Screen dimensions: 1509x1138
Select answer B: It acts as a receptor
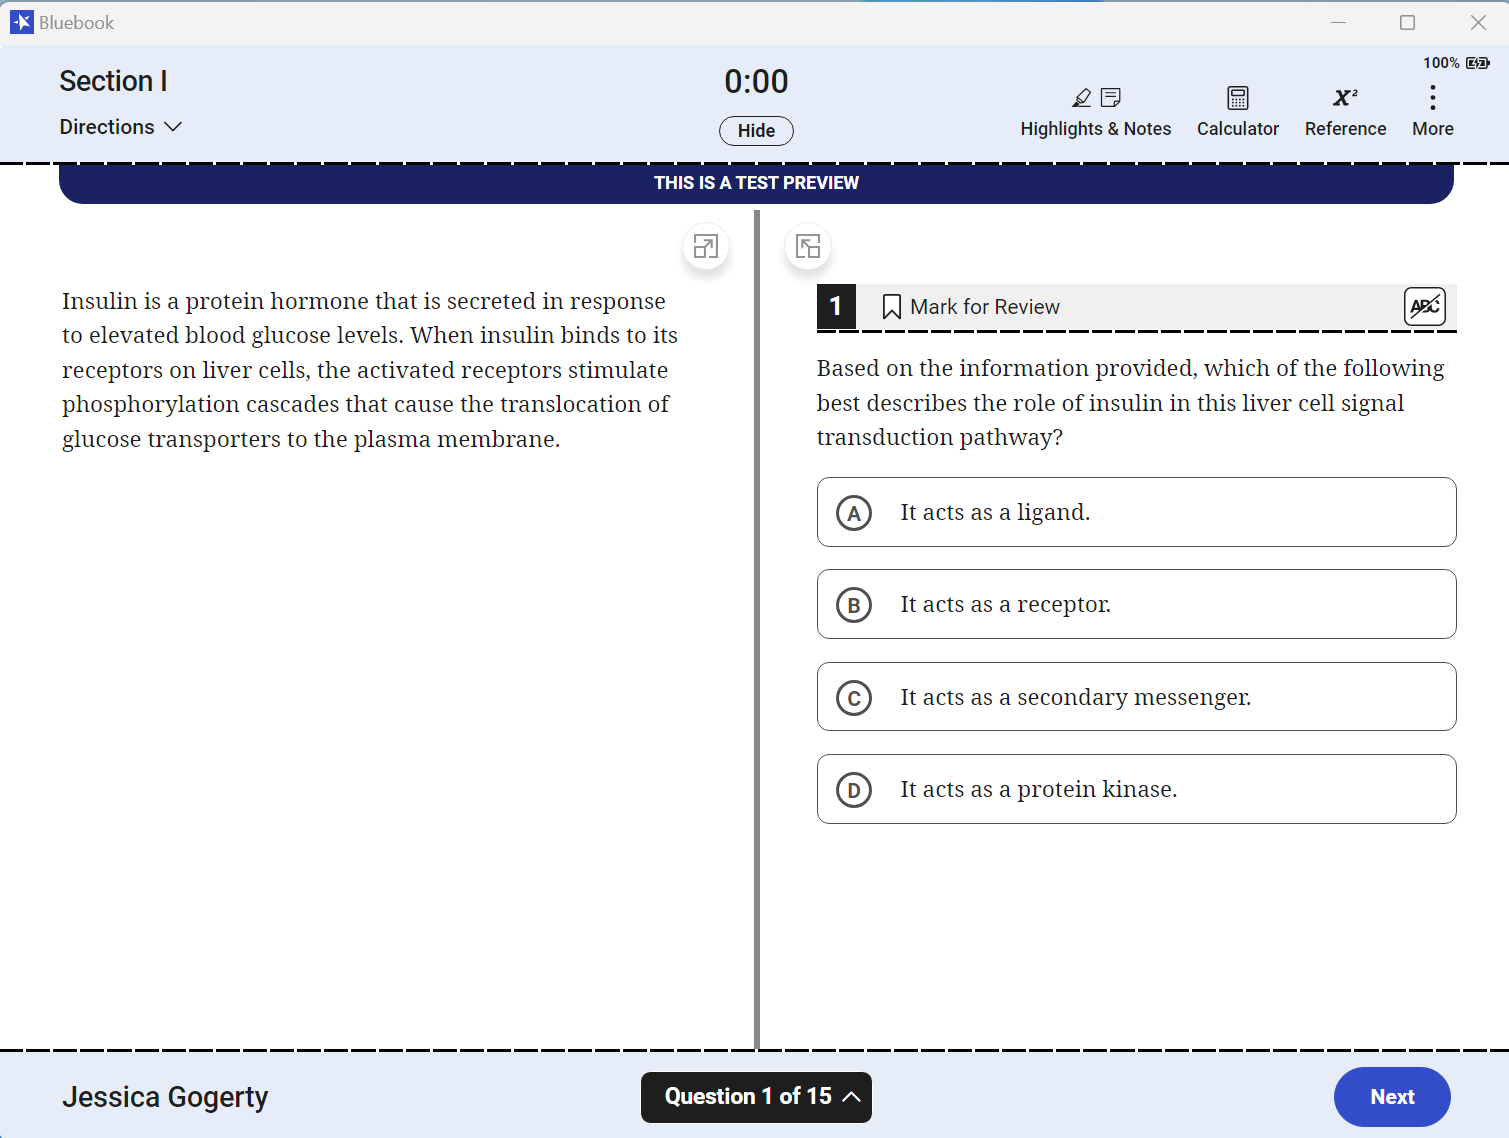(x=1136, y=604)
